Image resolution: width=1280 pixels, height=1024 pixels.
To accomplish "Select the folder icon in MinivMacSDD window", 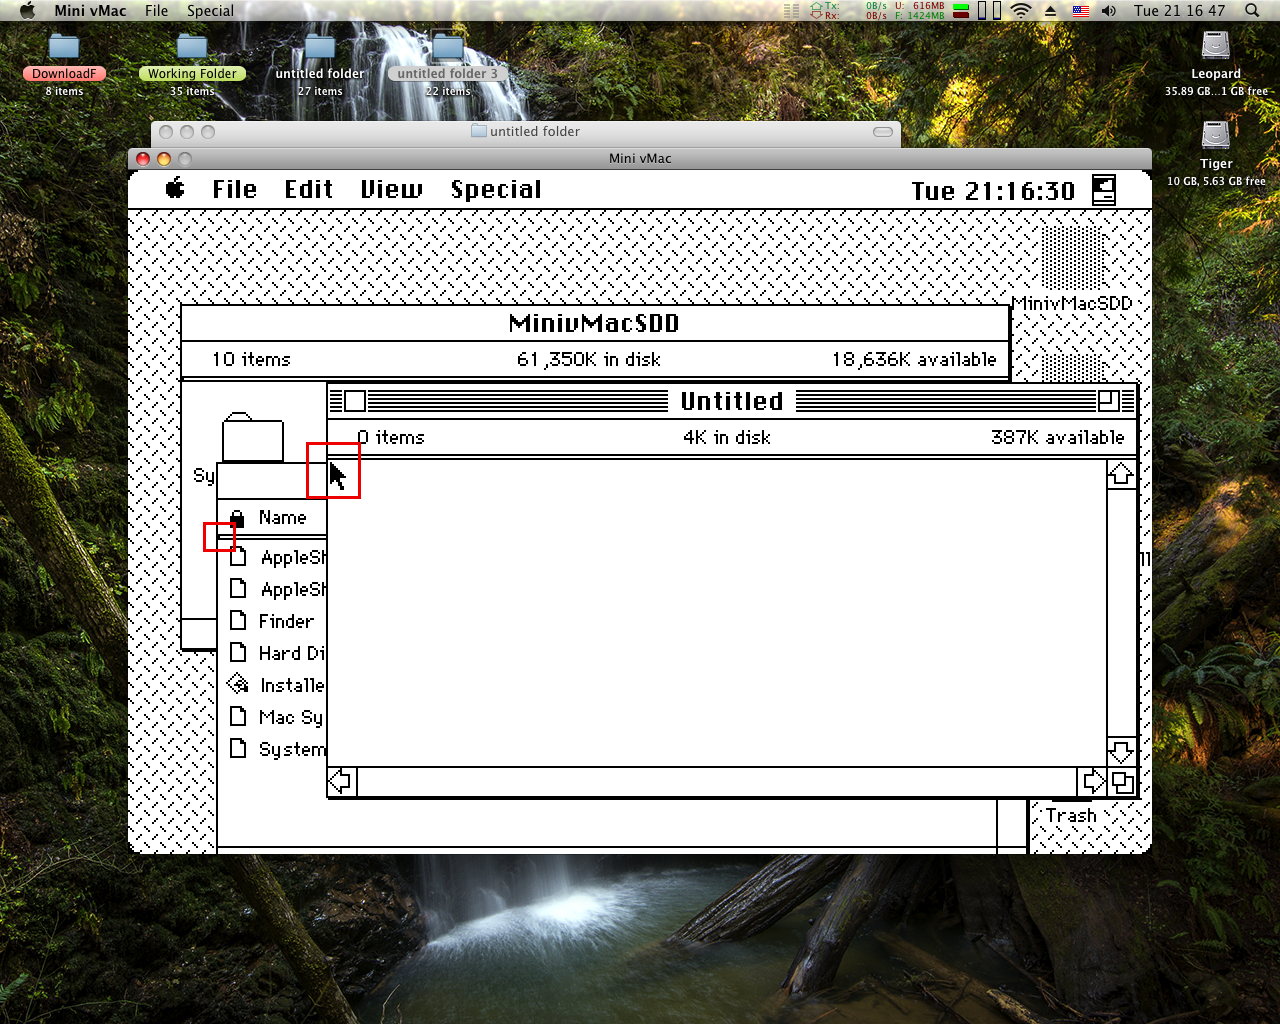I will [x=252, y=437].
